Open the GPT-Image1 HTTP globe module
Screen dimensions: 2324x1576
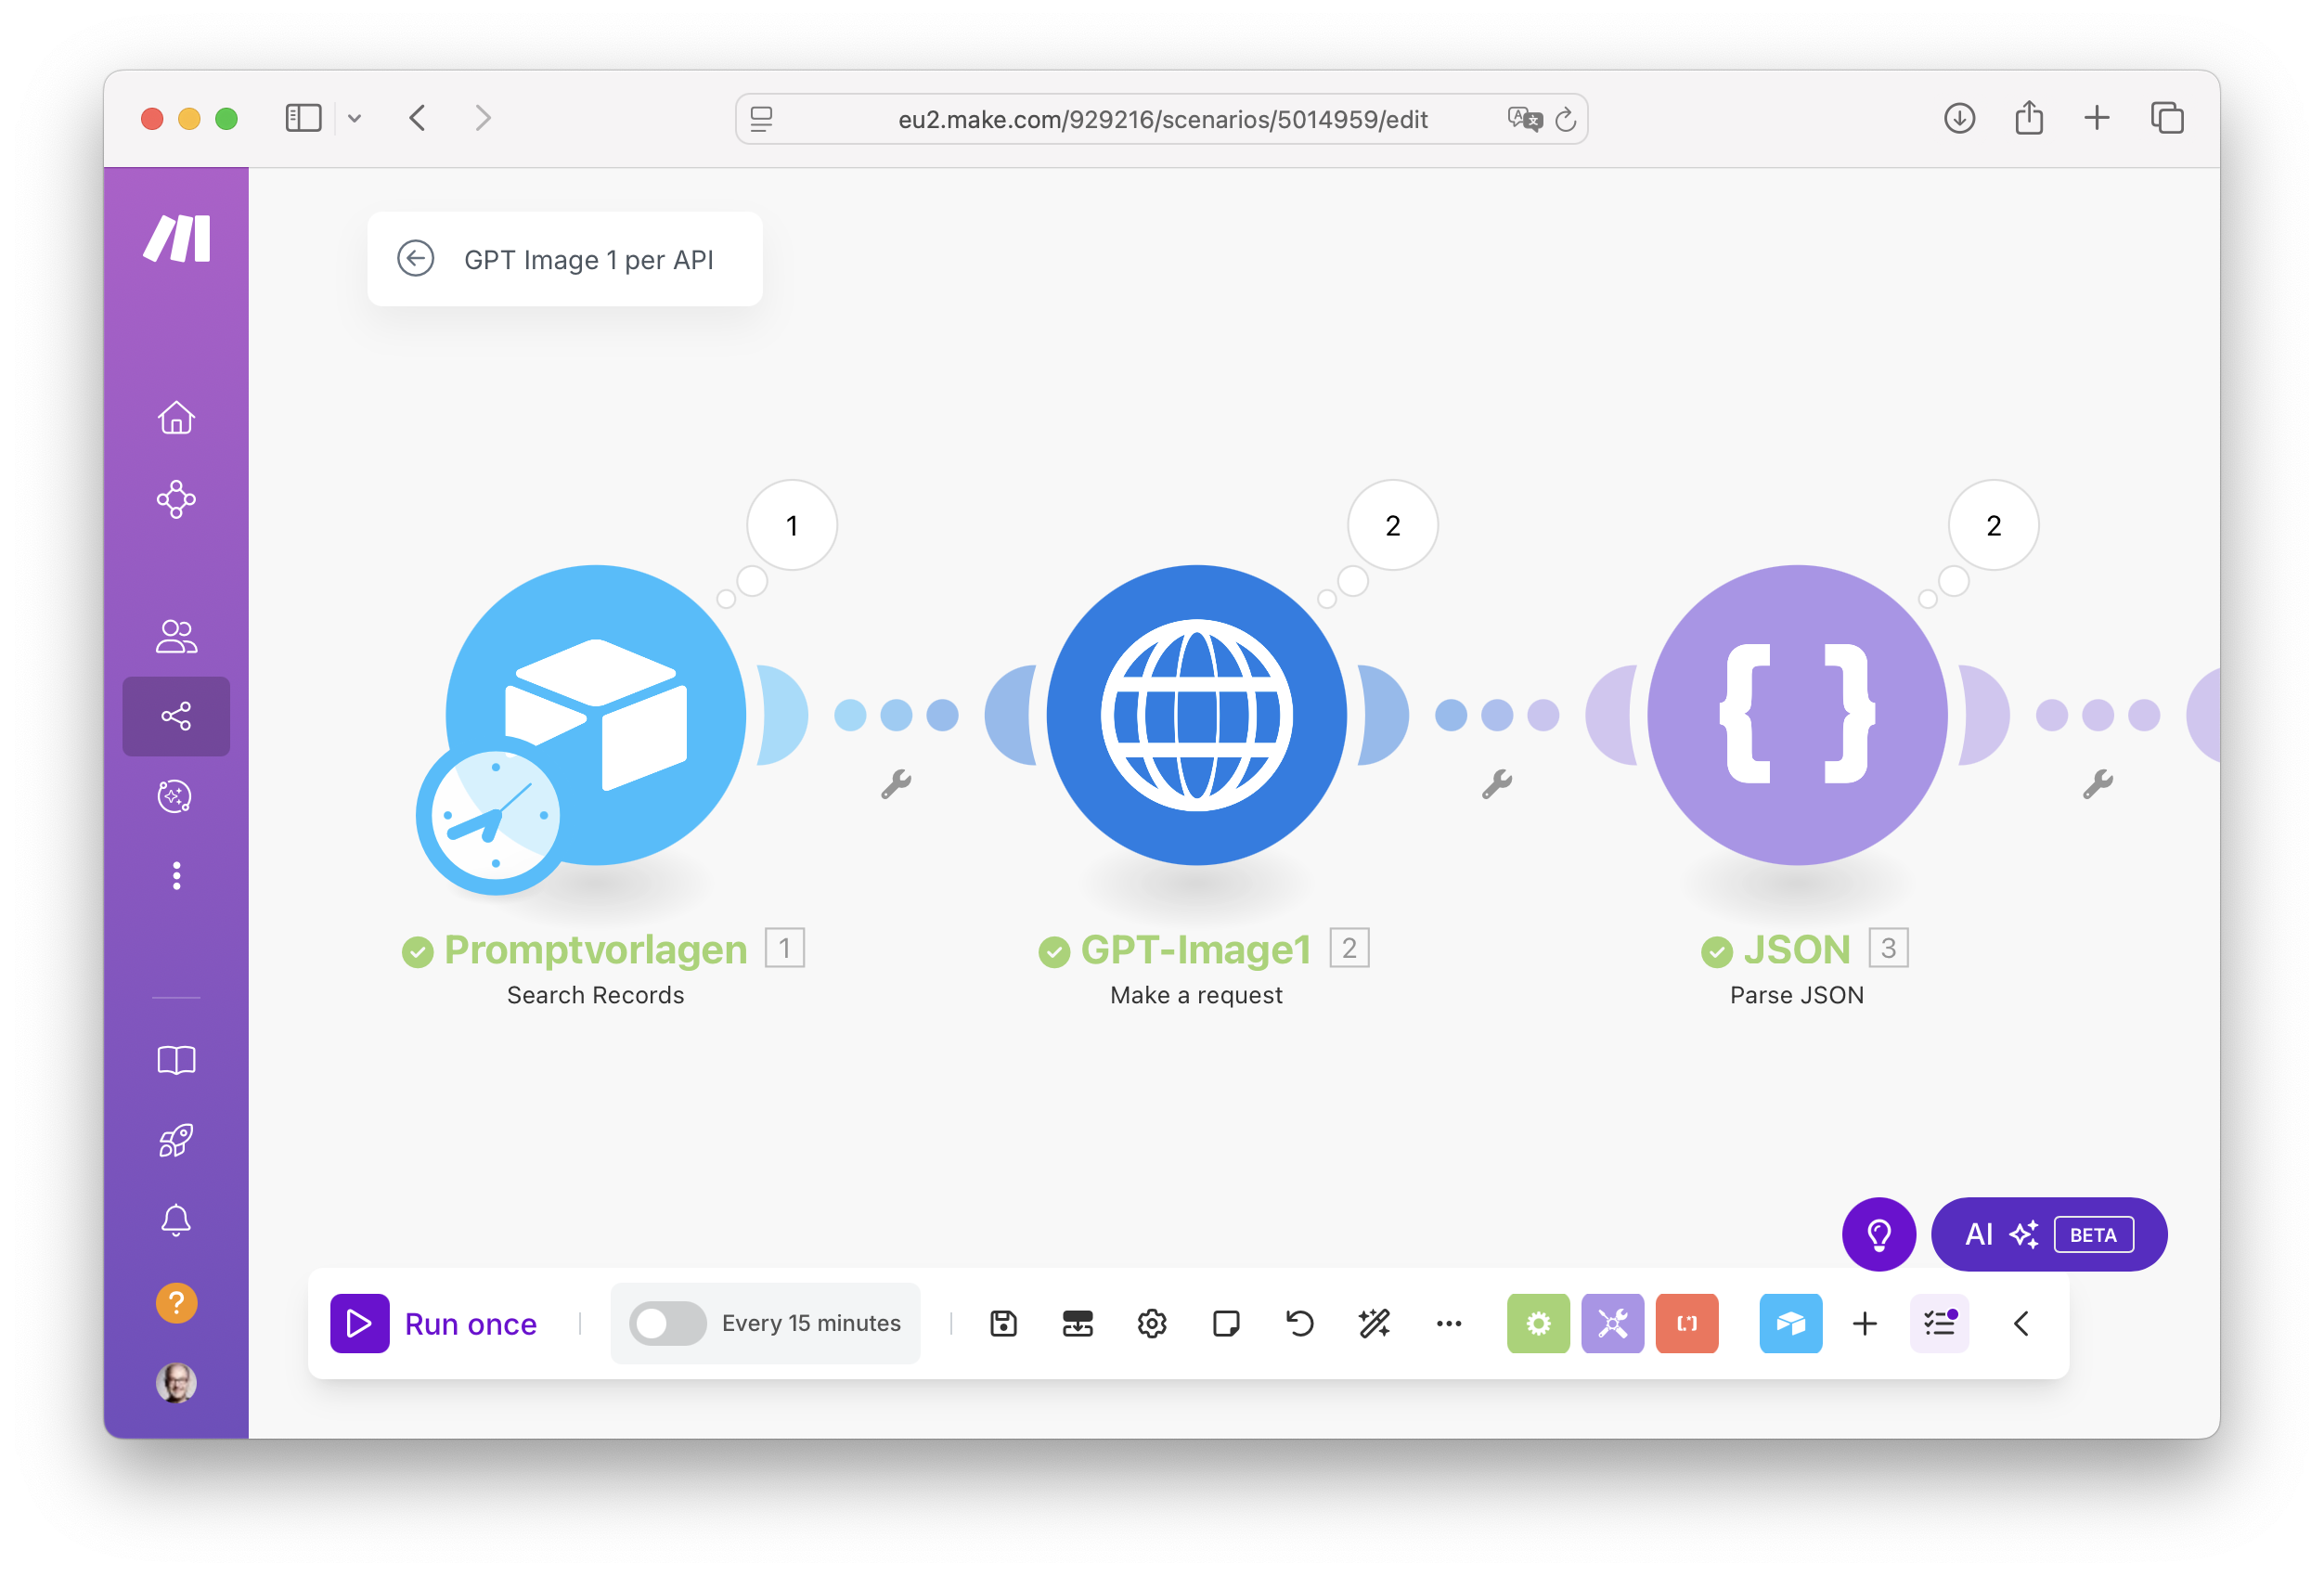1196,714
